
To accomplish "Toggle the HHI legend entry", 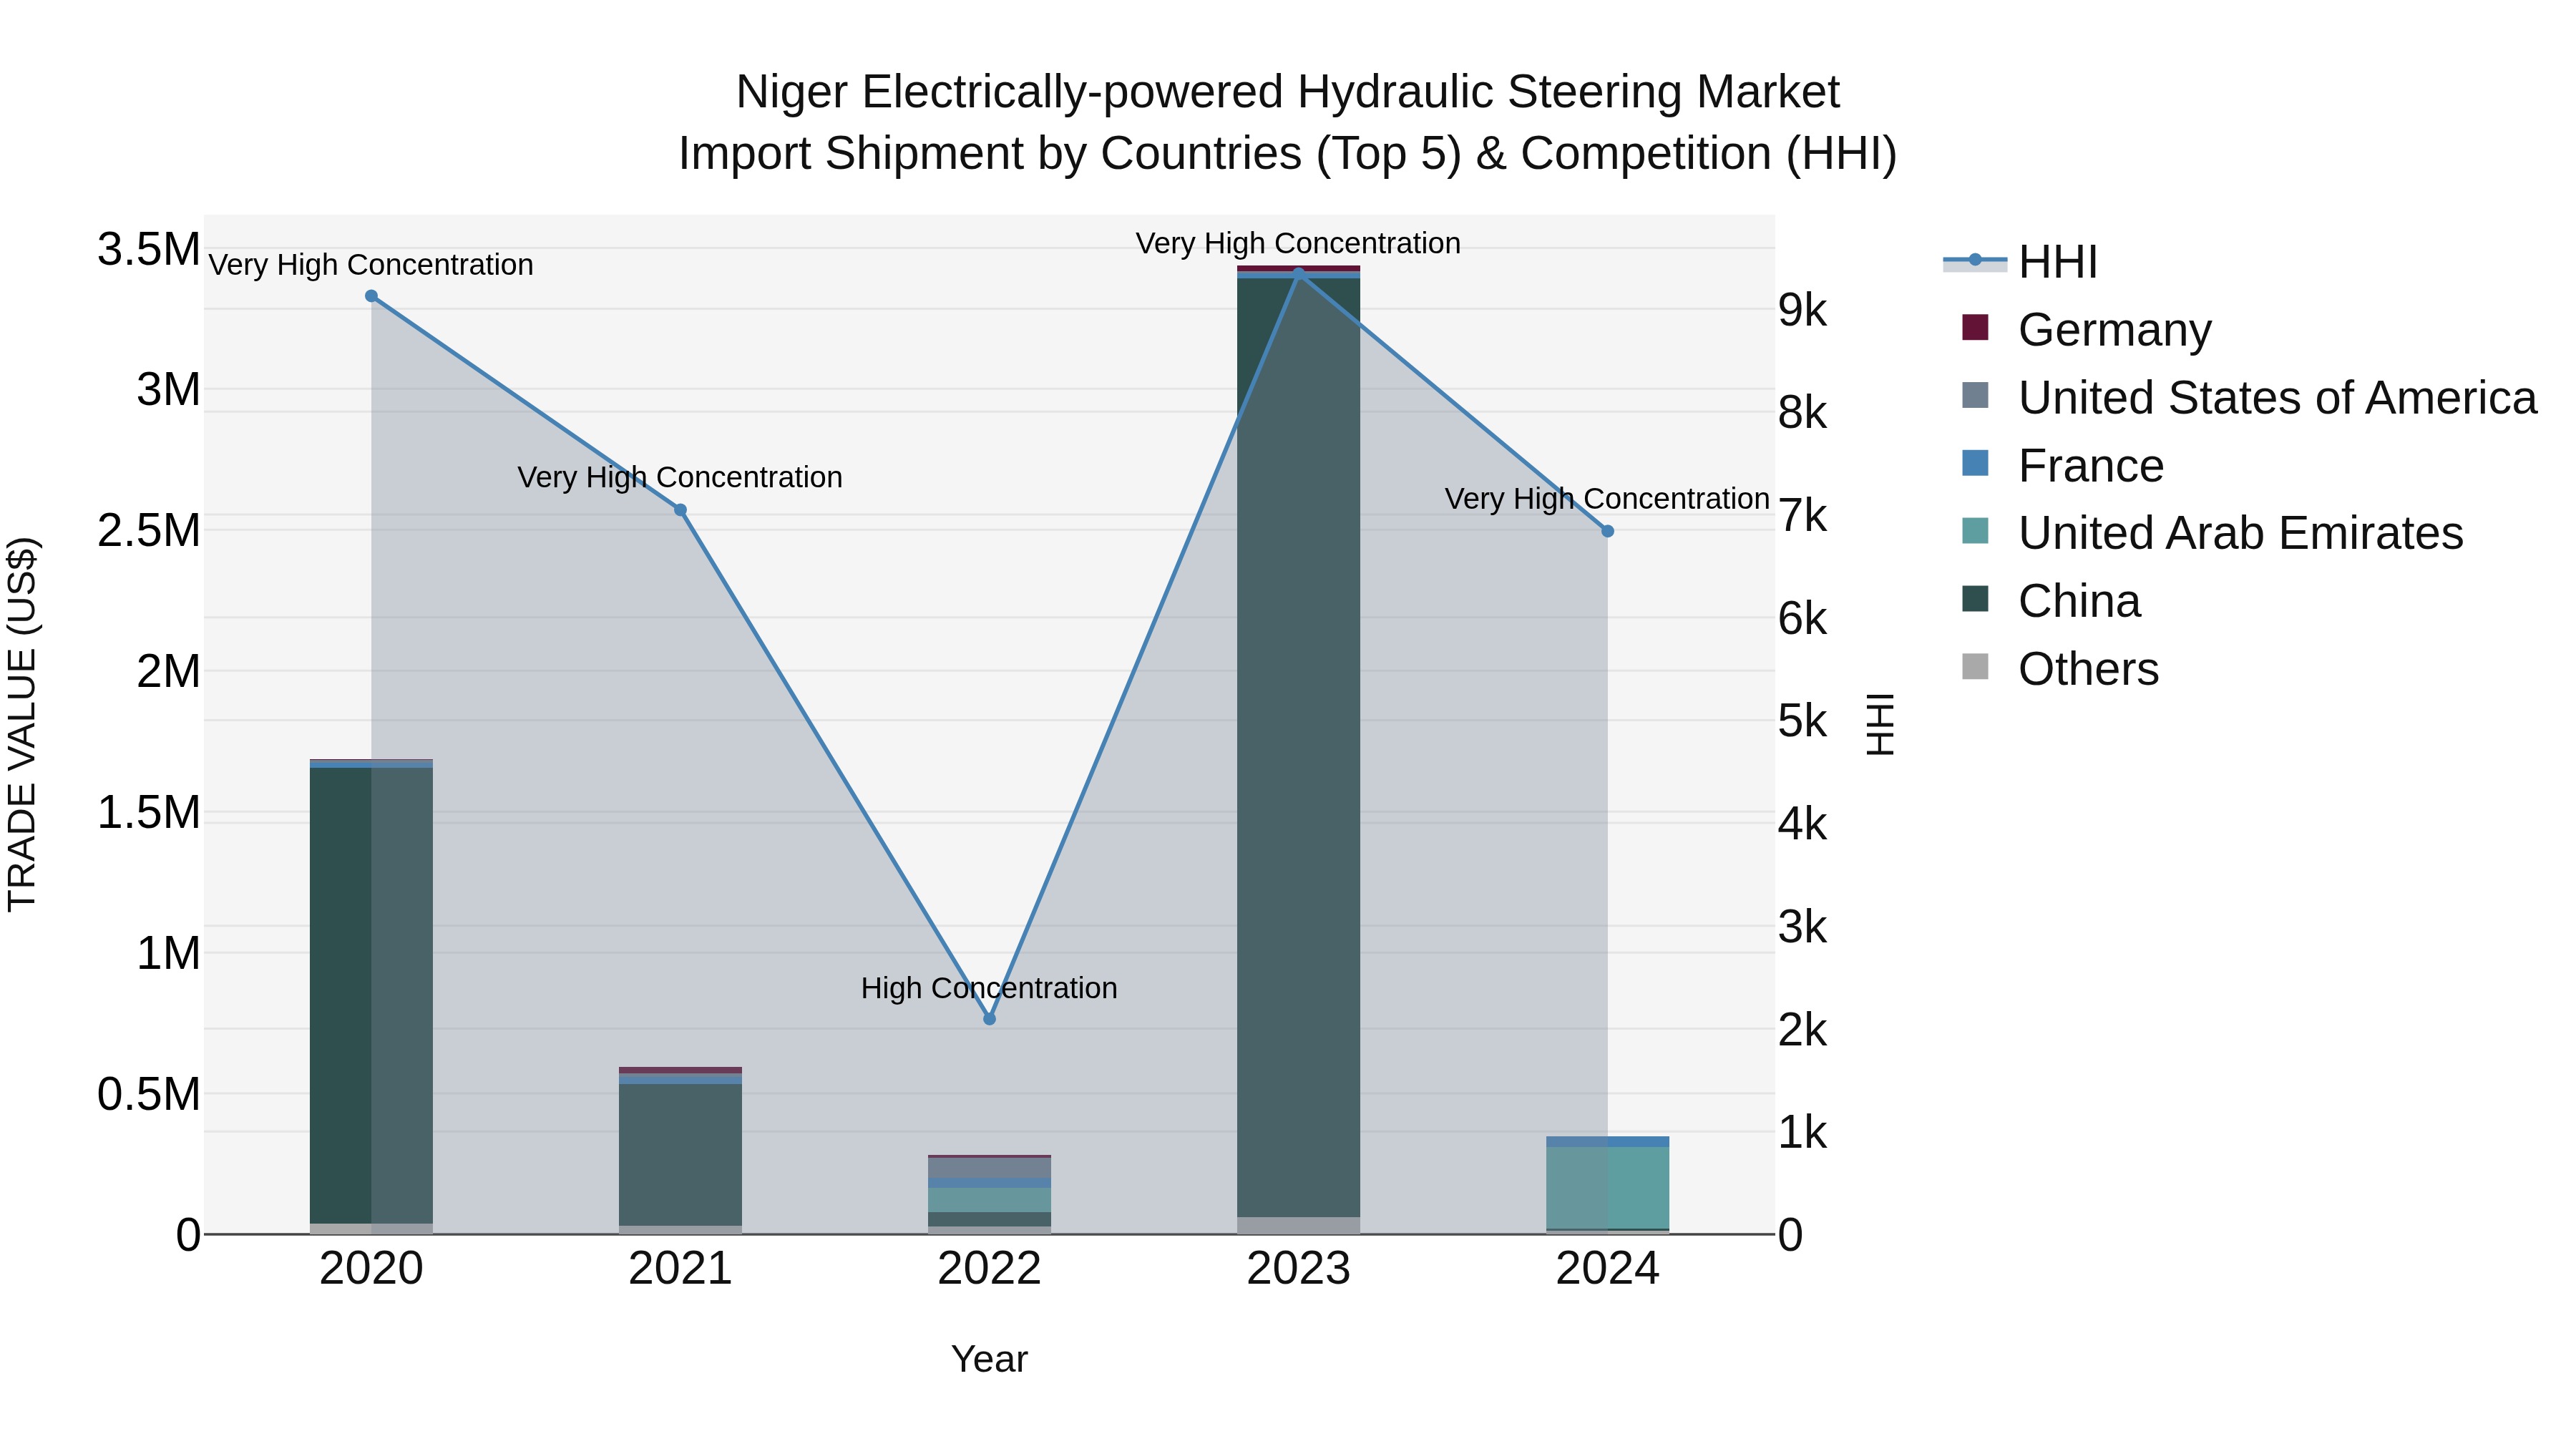I will coord(2020,262).
